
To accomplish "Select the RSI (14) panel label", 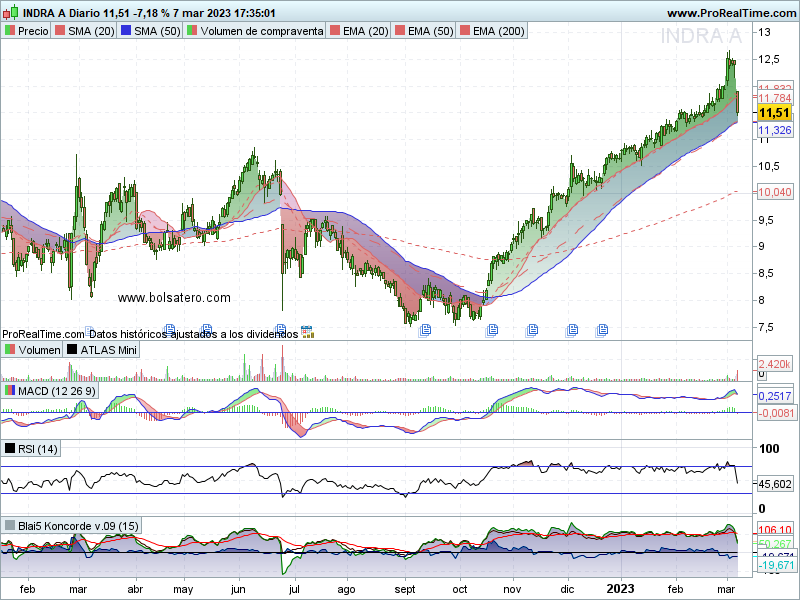I will click(31, 449).
